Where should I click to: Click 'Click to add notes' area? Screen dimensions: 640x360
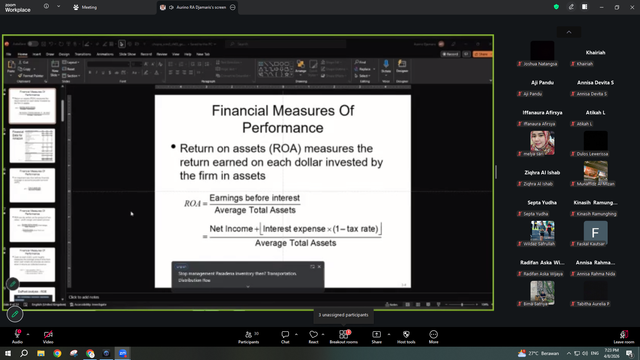pos(84,297)
